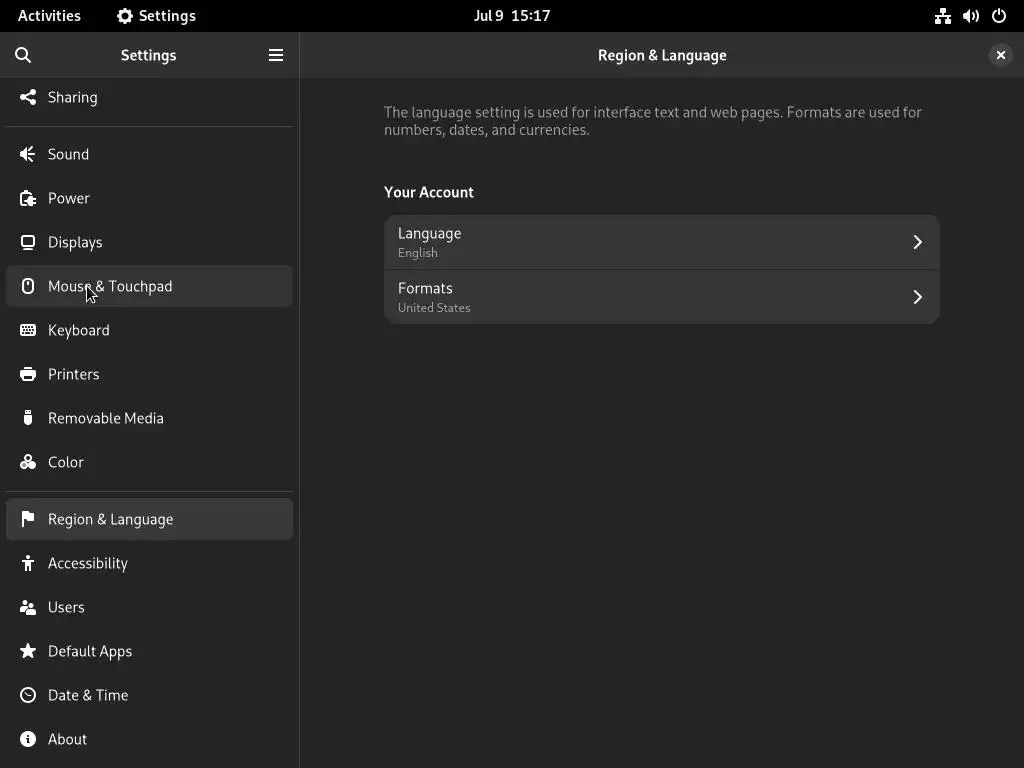Open the hamburger menu in Settings sidebar
Screen dimensions: 1024x768
point(276,55)
